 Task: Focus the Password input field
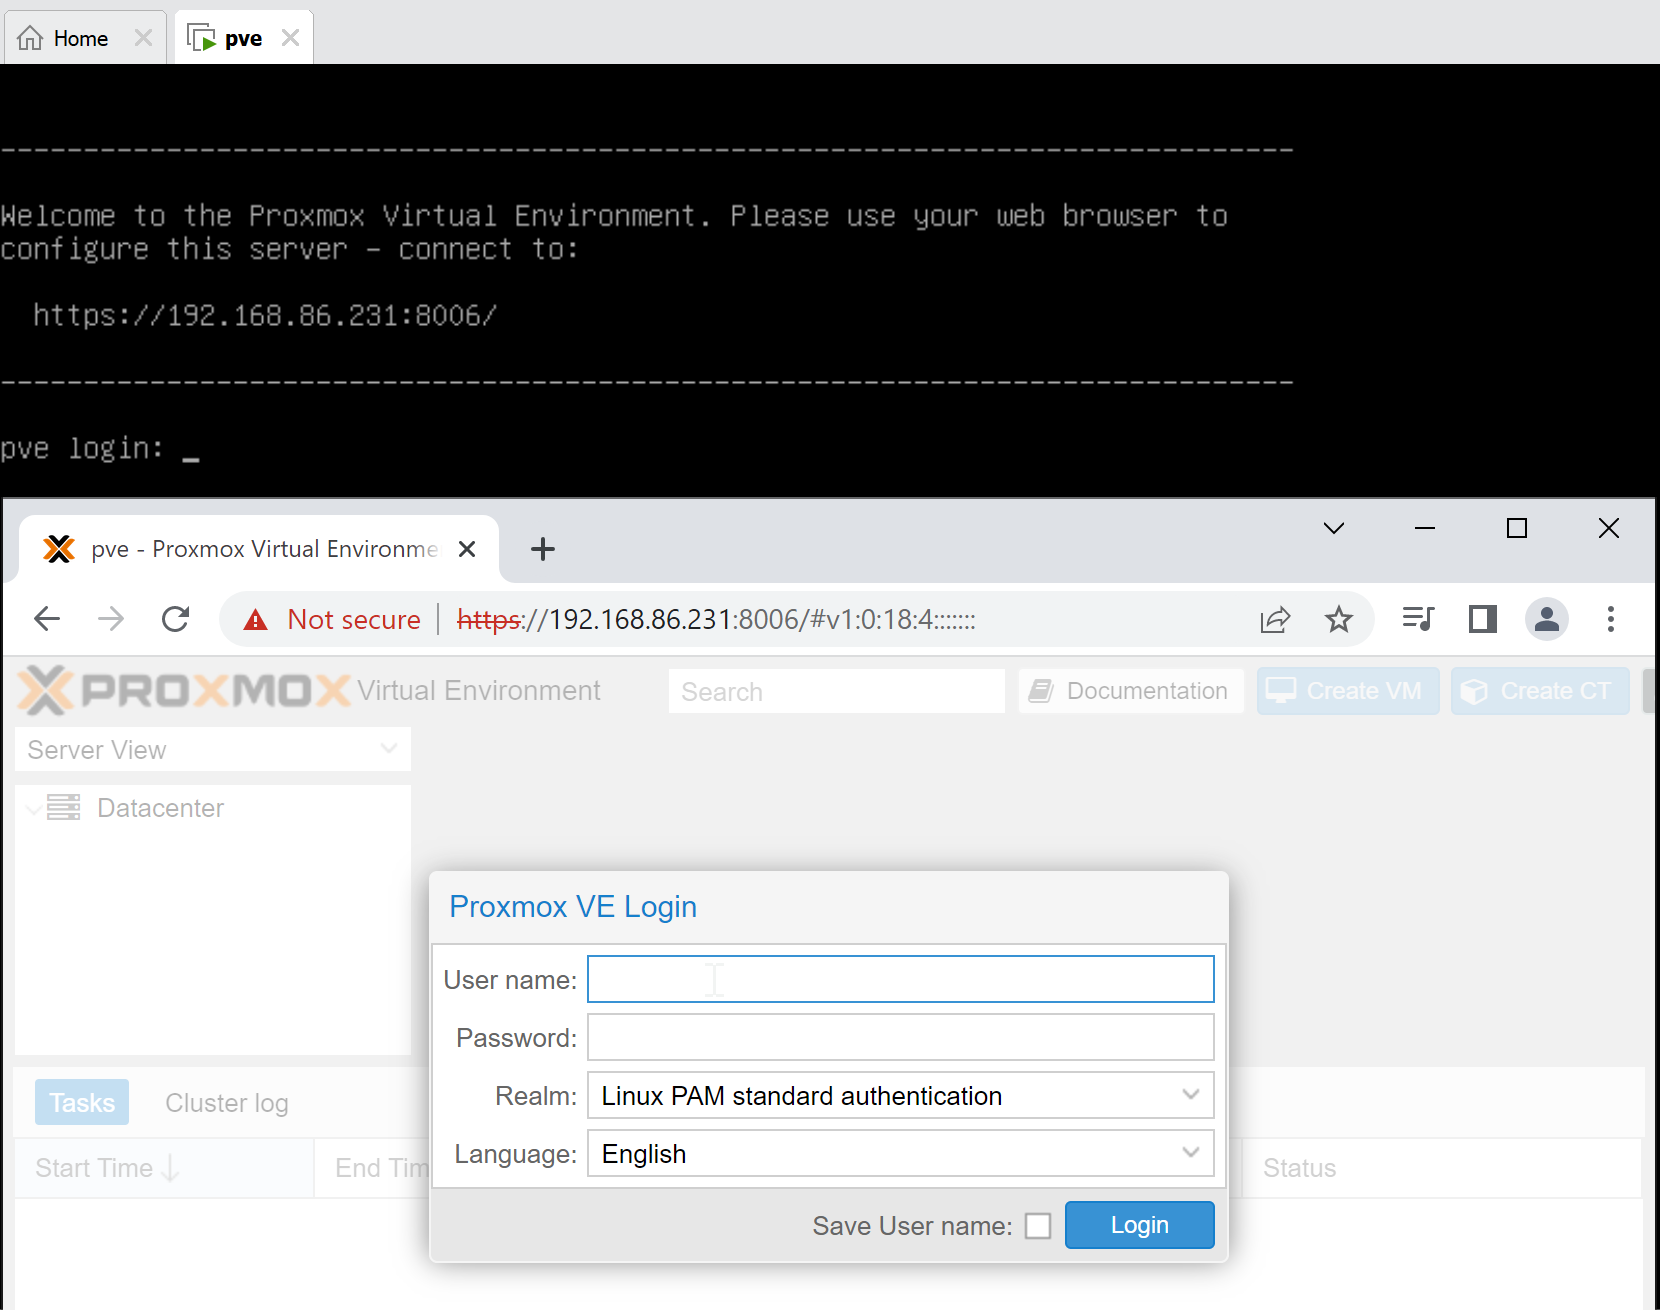click(900, 1038)
